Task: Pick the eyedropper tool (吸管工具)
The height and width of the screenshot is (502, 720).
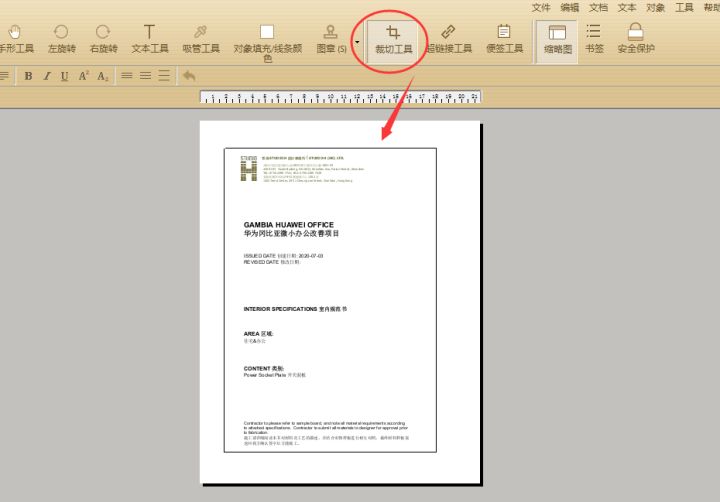Action: (201, 39)
